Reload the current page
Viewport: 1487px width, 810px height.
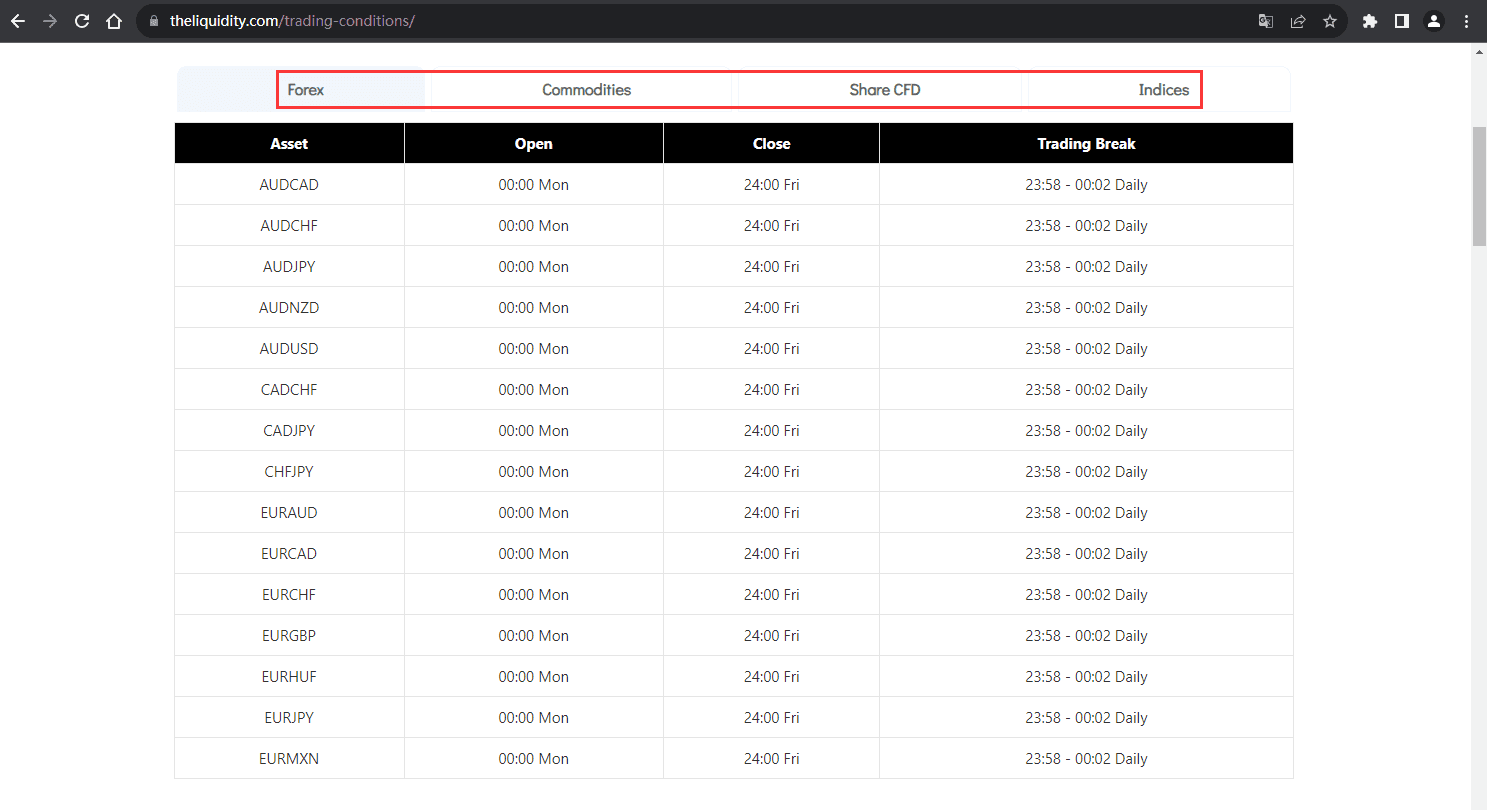pyautogui.click(x=82, y=21)
